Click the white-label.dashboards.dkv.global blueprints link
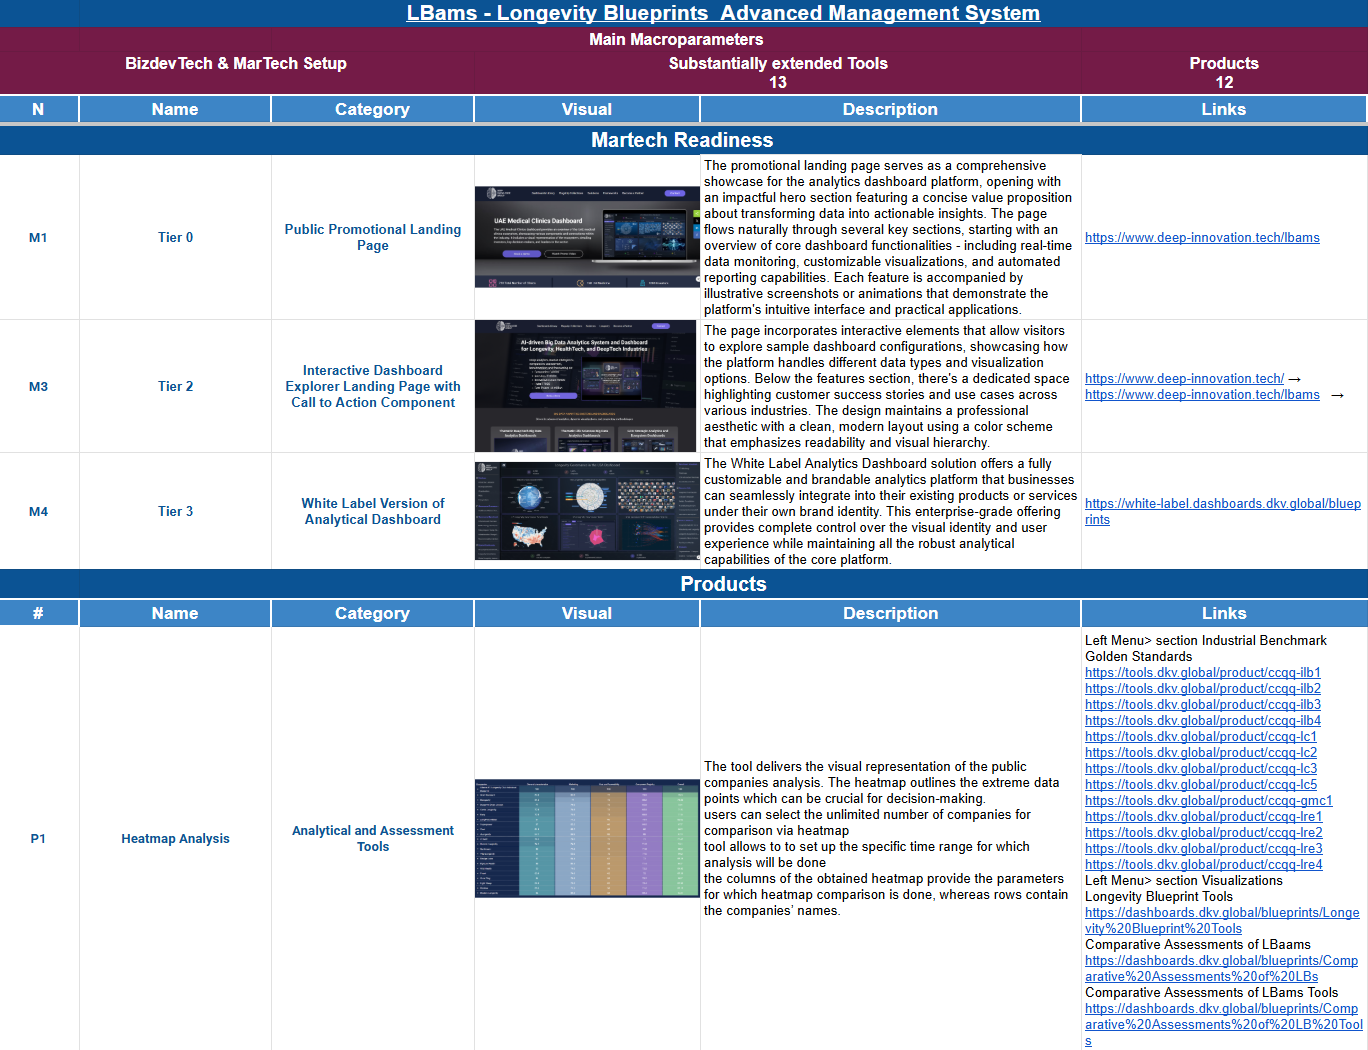 pos(1222,504)
